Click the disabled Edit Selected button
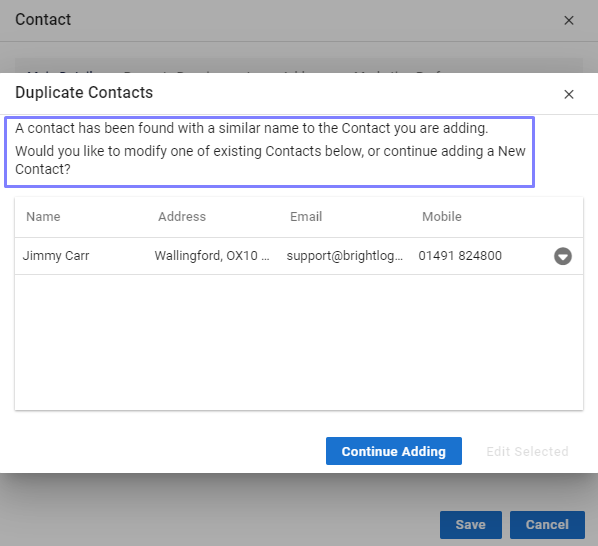The image size is (598, 546). [x=527, y=451]
